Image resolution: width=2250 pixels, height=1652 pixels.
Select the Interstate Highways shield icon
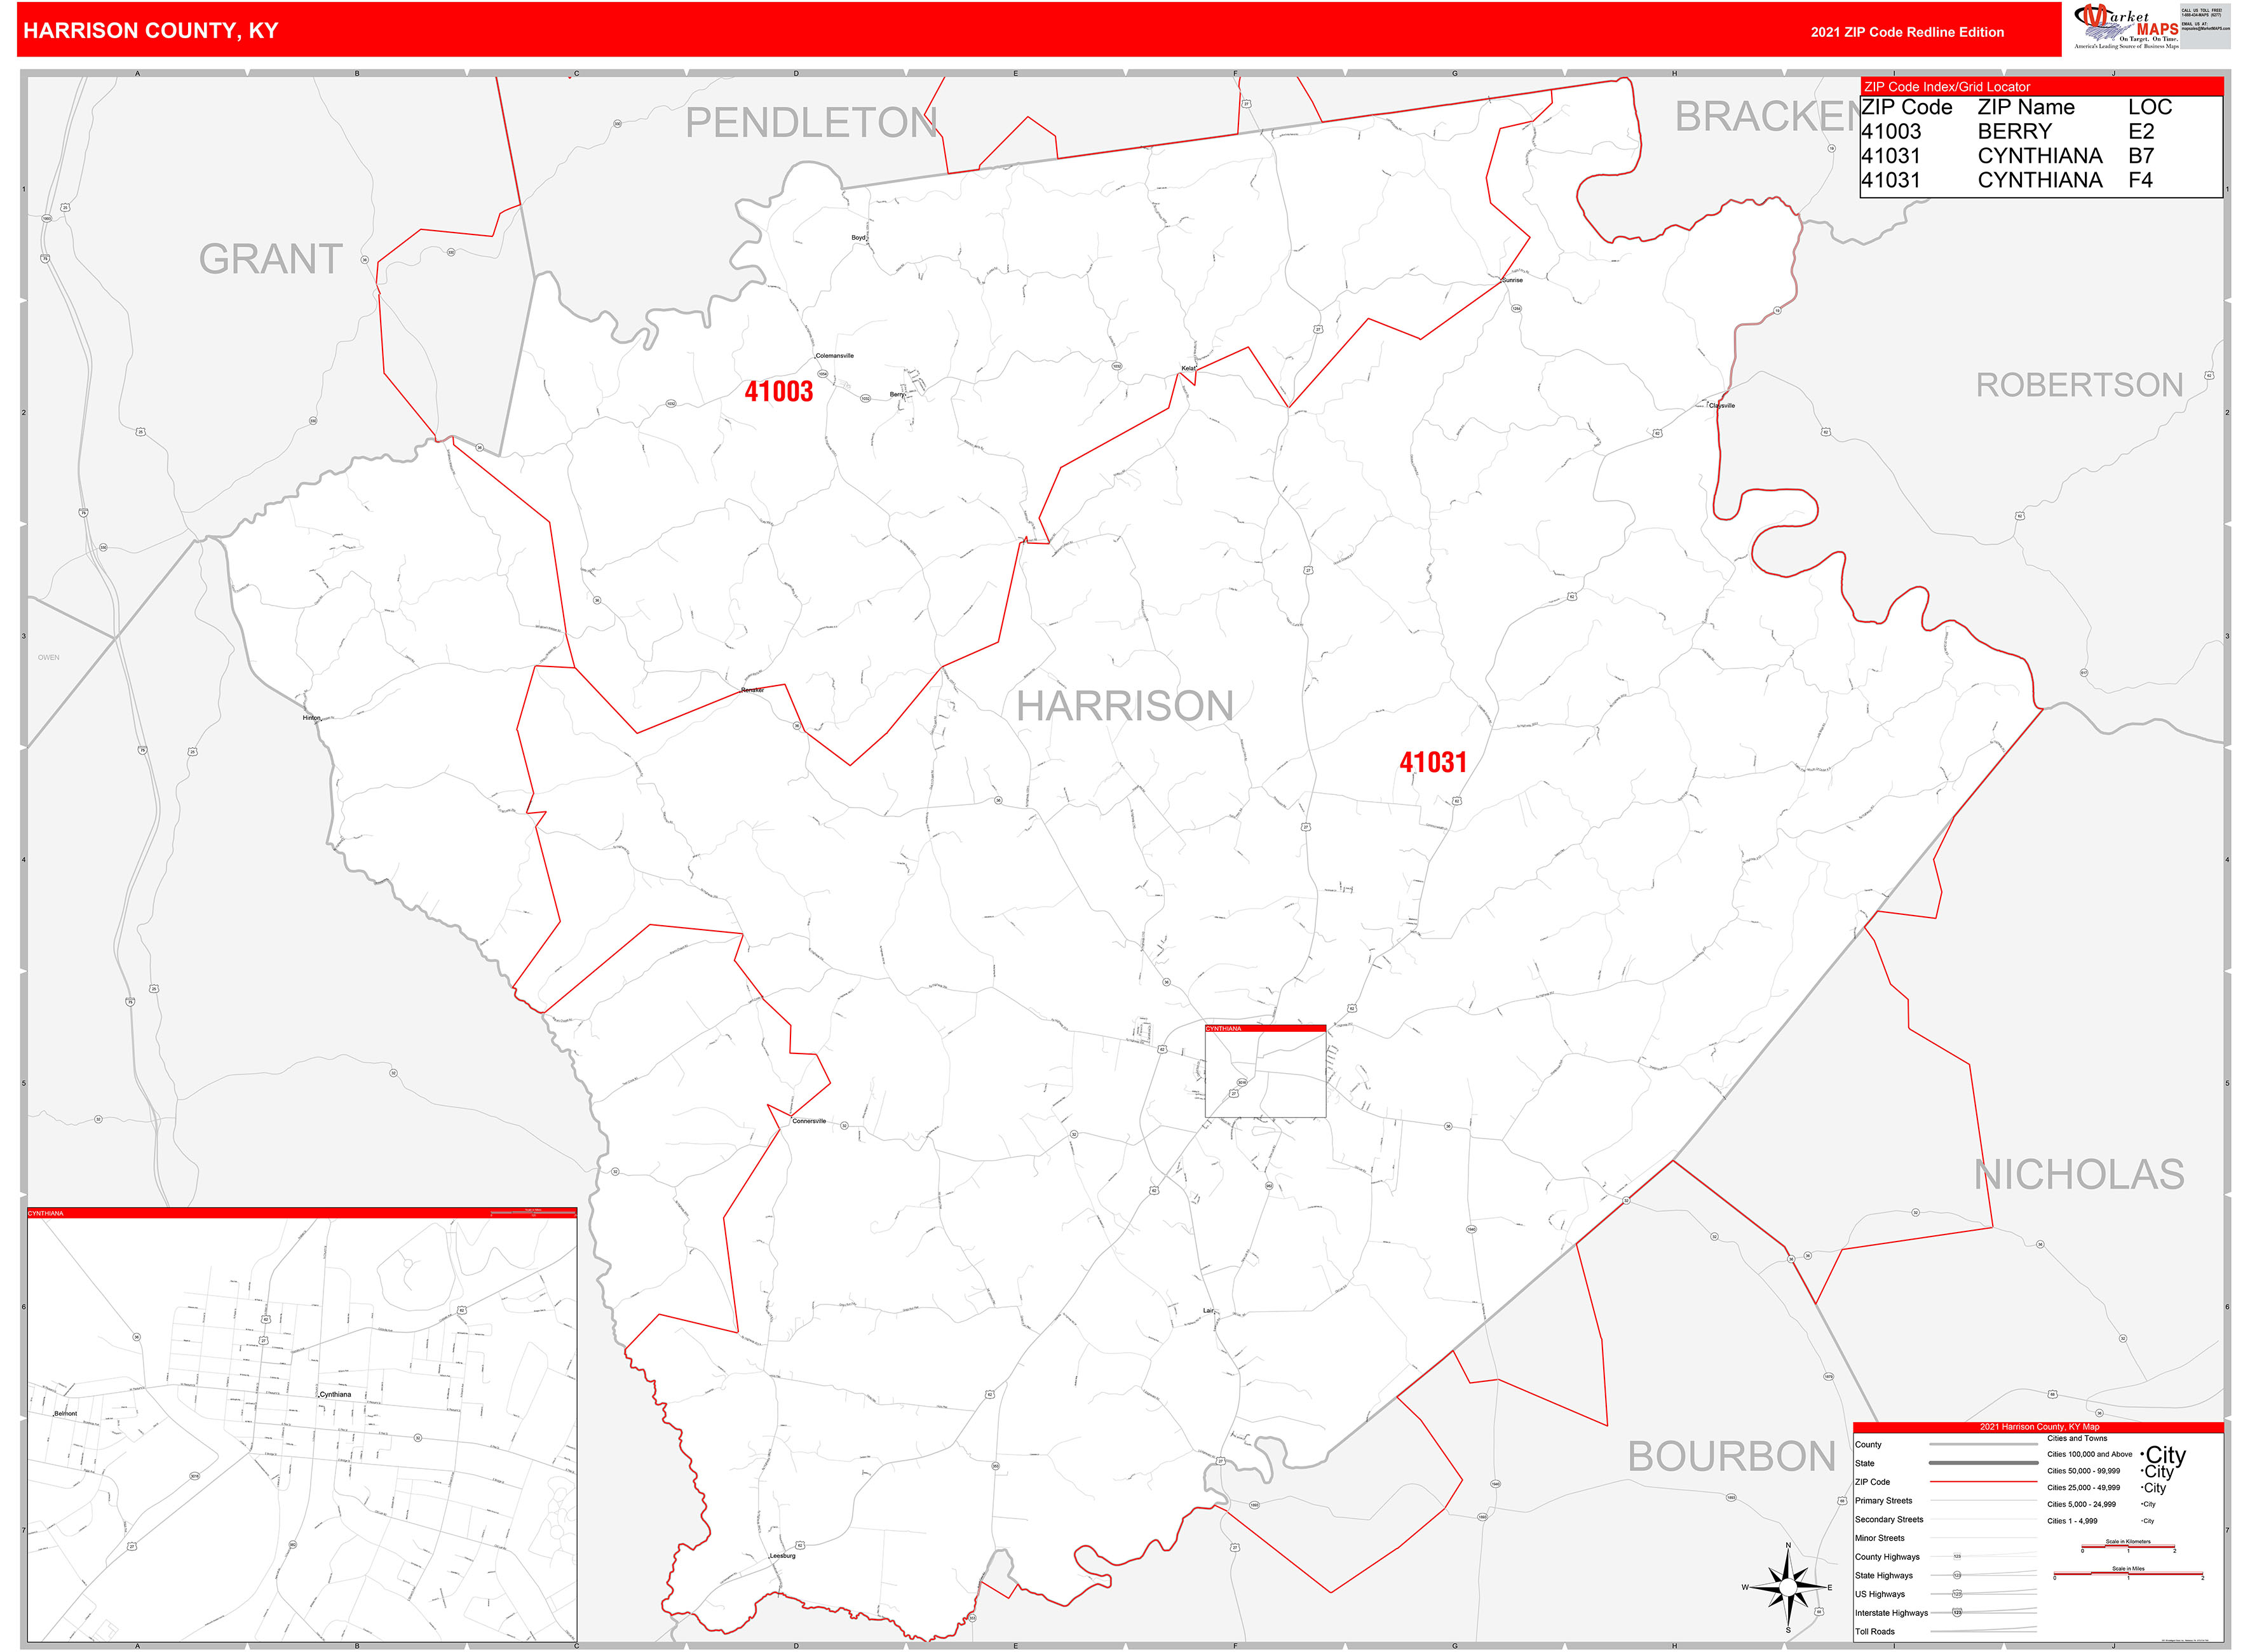(1957, 1613)
